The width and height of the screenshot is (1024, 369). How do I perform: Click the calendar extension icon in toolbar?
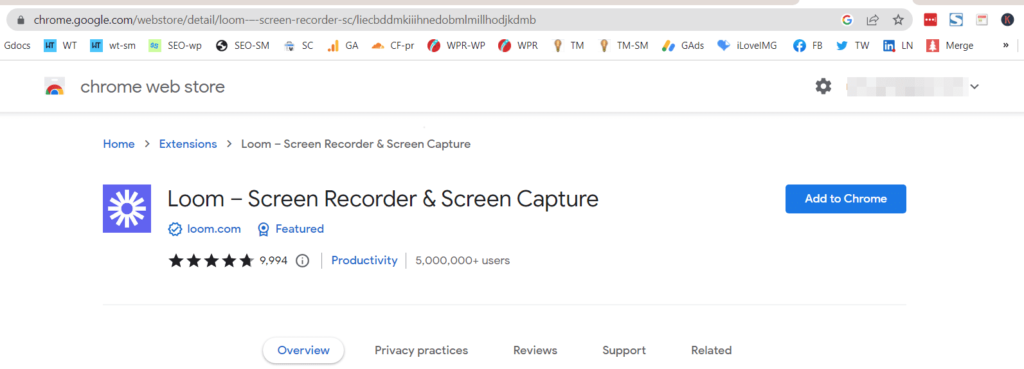click(x=982, y=20)
